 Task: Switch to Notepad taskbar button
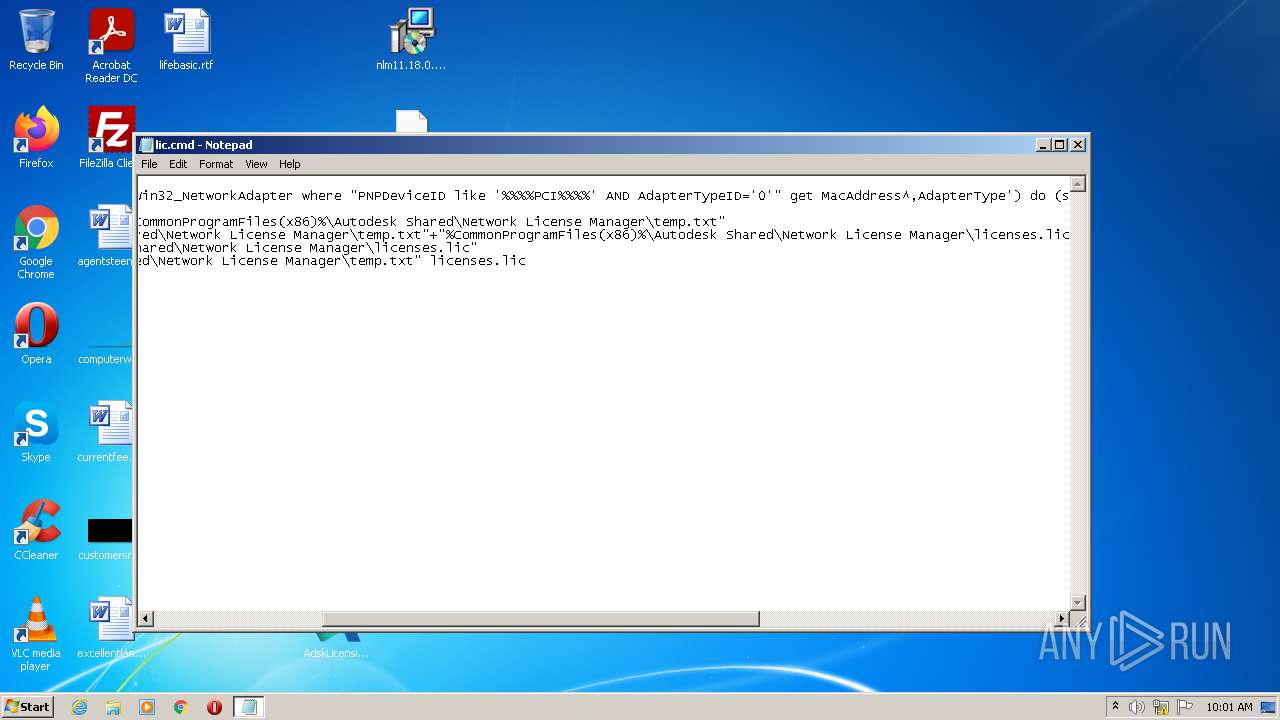coord(249,707)
